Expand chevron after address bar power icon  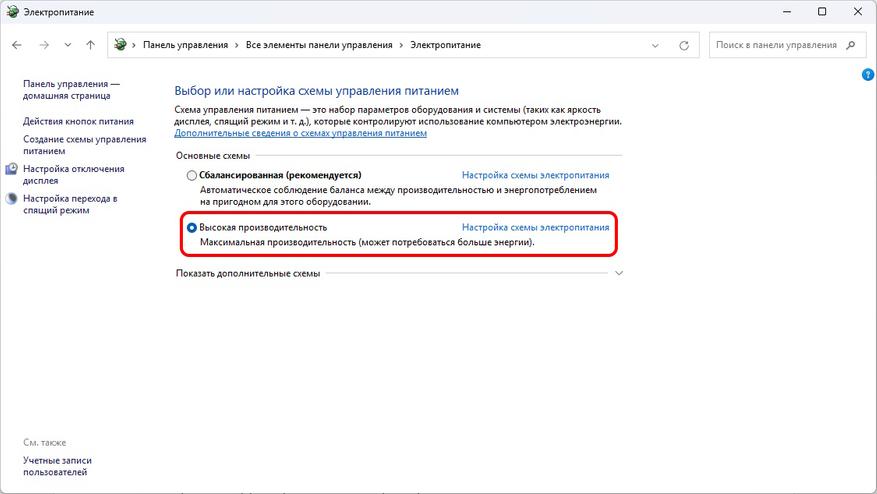click(134, 45)
